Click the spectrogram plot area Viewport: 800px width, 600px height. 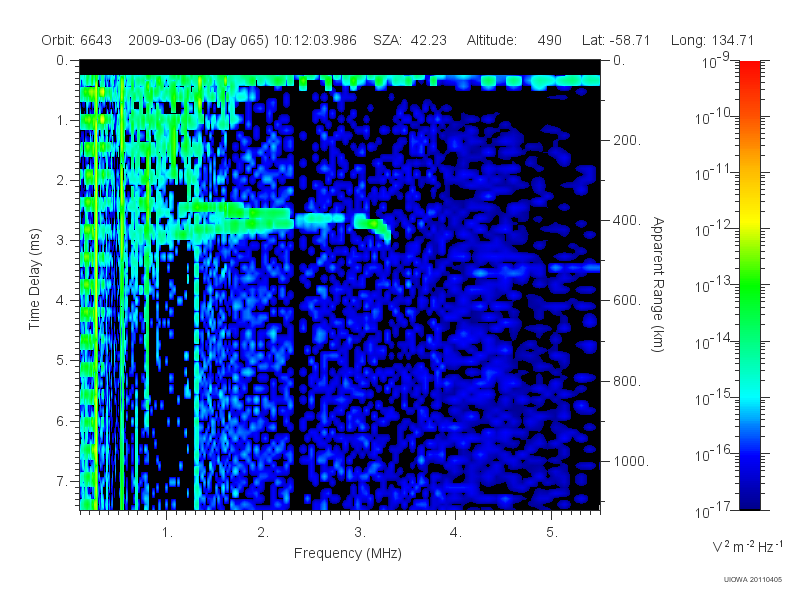coord(340,285)
